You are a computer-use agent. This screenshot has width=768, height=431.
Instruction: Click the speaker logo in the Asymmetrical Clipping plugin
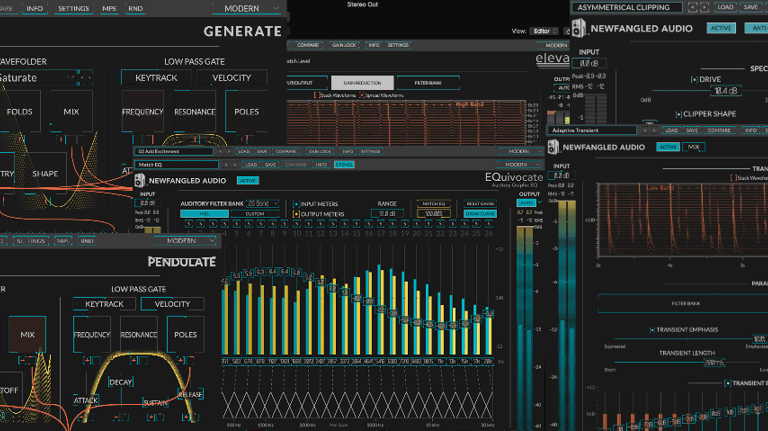point(579,28)
